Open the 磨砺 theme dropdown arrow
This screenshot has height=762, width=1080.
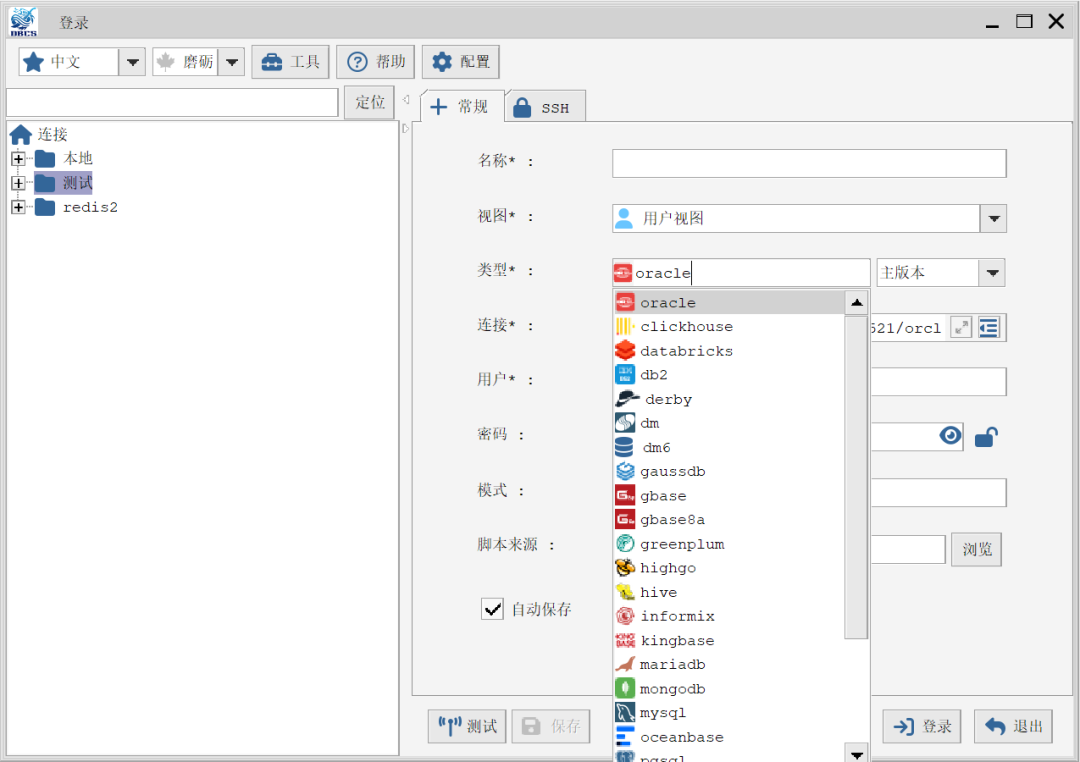coord(231,62)
